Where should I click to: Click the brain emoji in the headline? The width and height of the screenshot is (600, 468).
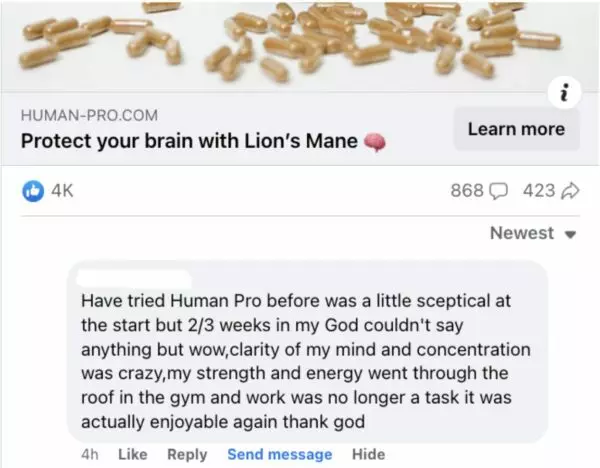[x=374, y=142]
